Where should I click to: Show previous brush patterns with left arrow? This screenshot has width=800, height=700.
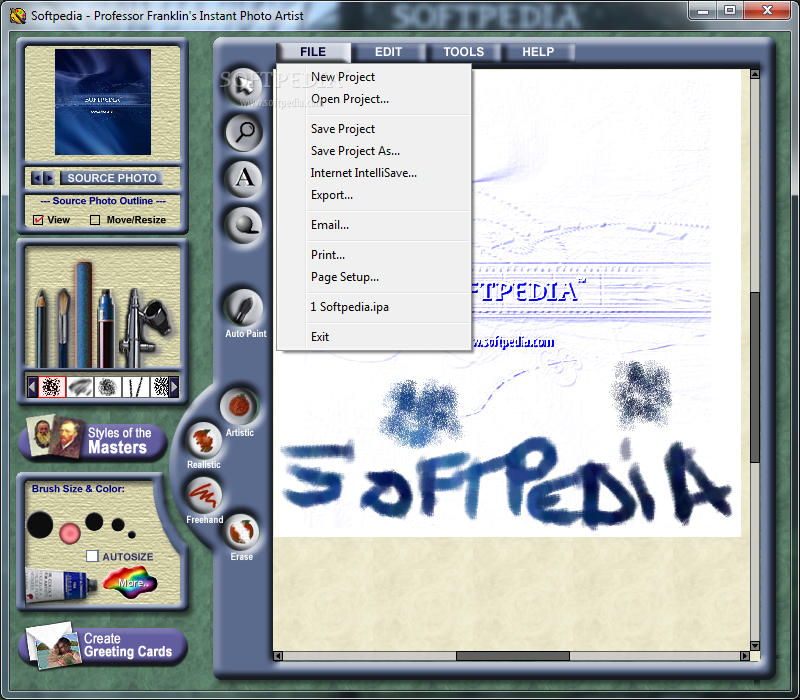32,387
